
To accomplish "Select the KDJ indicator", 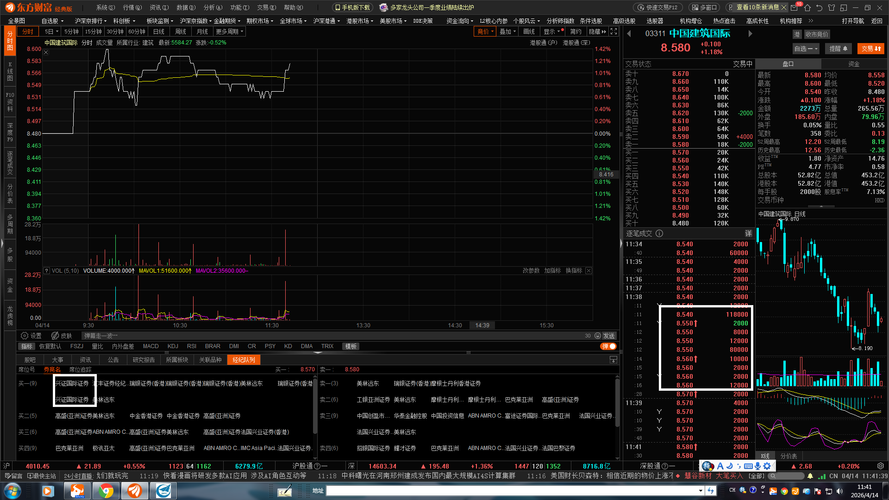I will pos(173,346).
